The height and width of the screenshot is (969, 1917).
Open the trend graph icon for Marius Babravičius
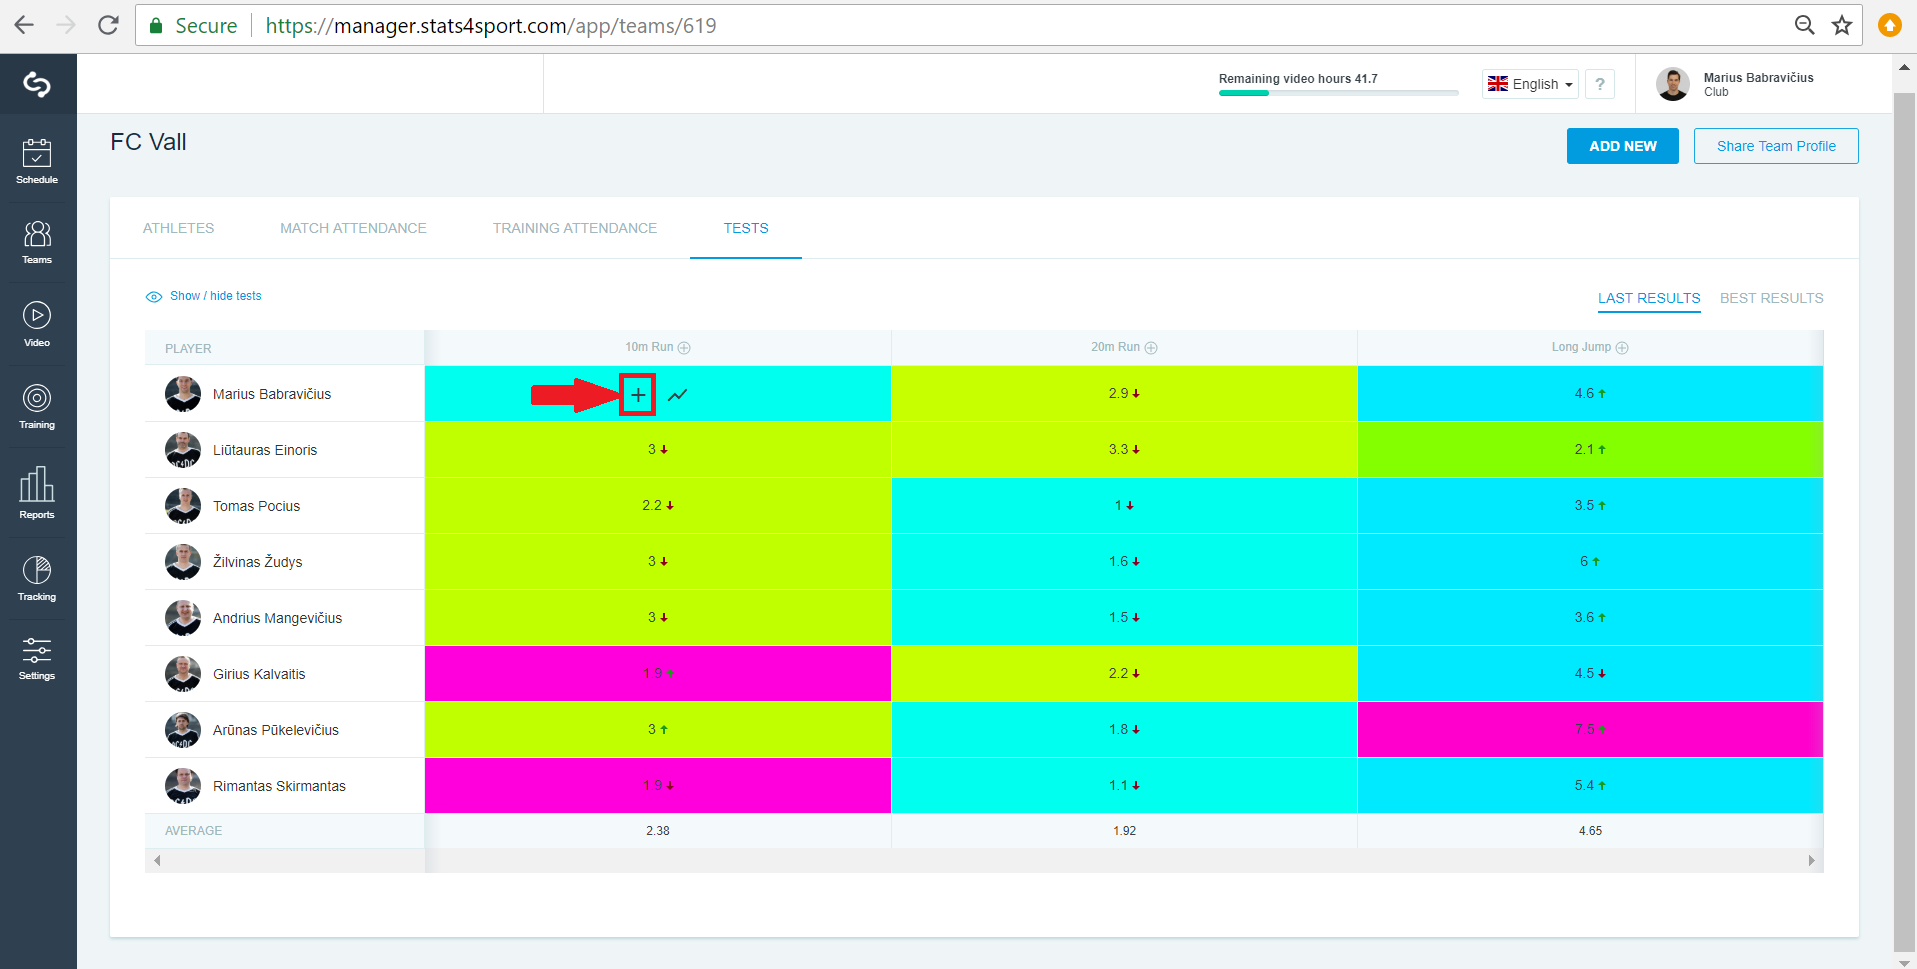tap(678, 395)
